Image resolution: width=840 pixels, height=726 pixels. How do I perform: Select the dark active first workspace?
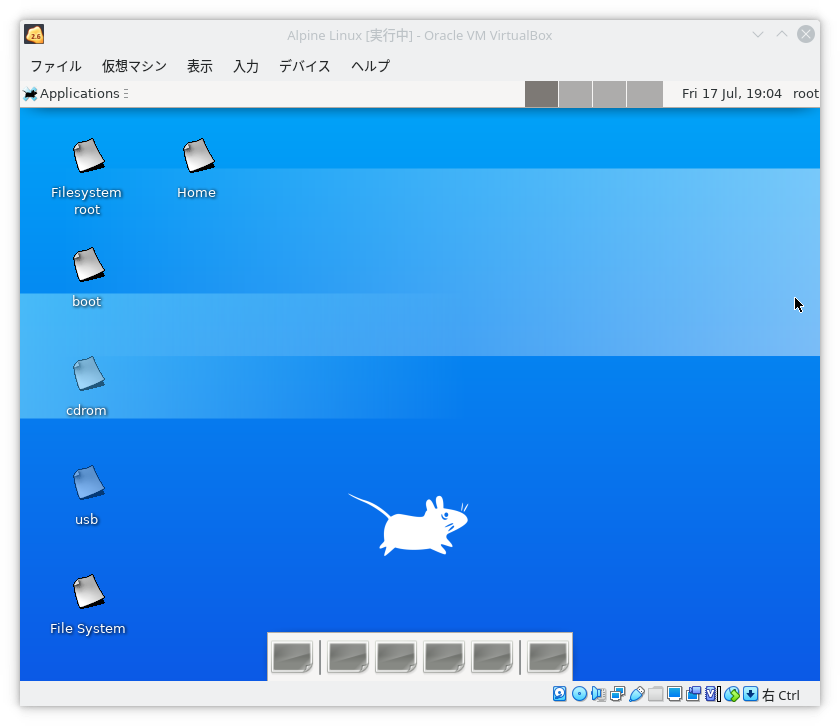pos(541,94)
